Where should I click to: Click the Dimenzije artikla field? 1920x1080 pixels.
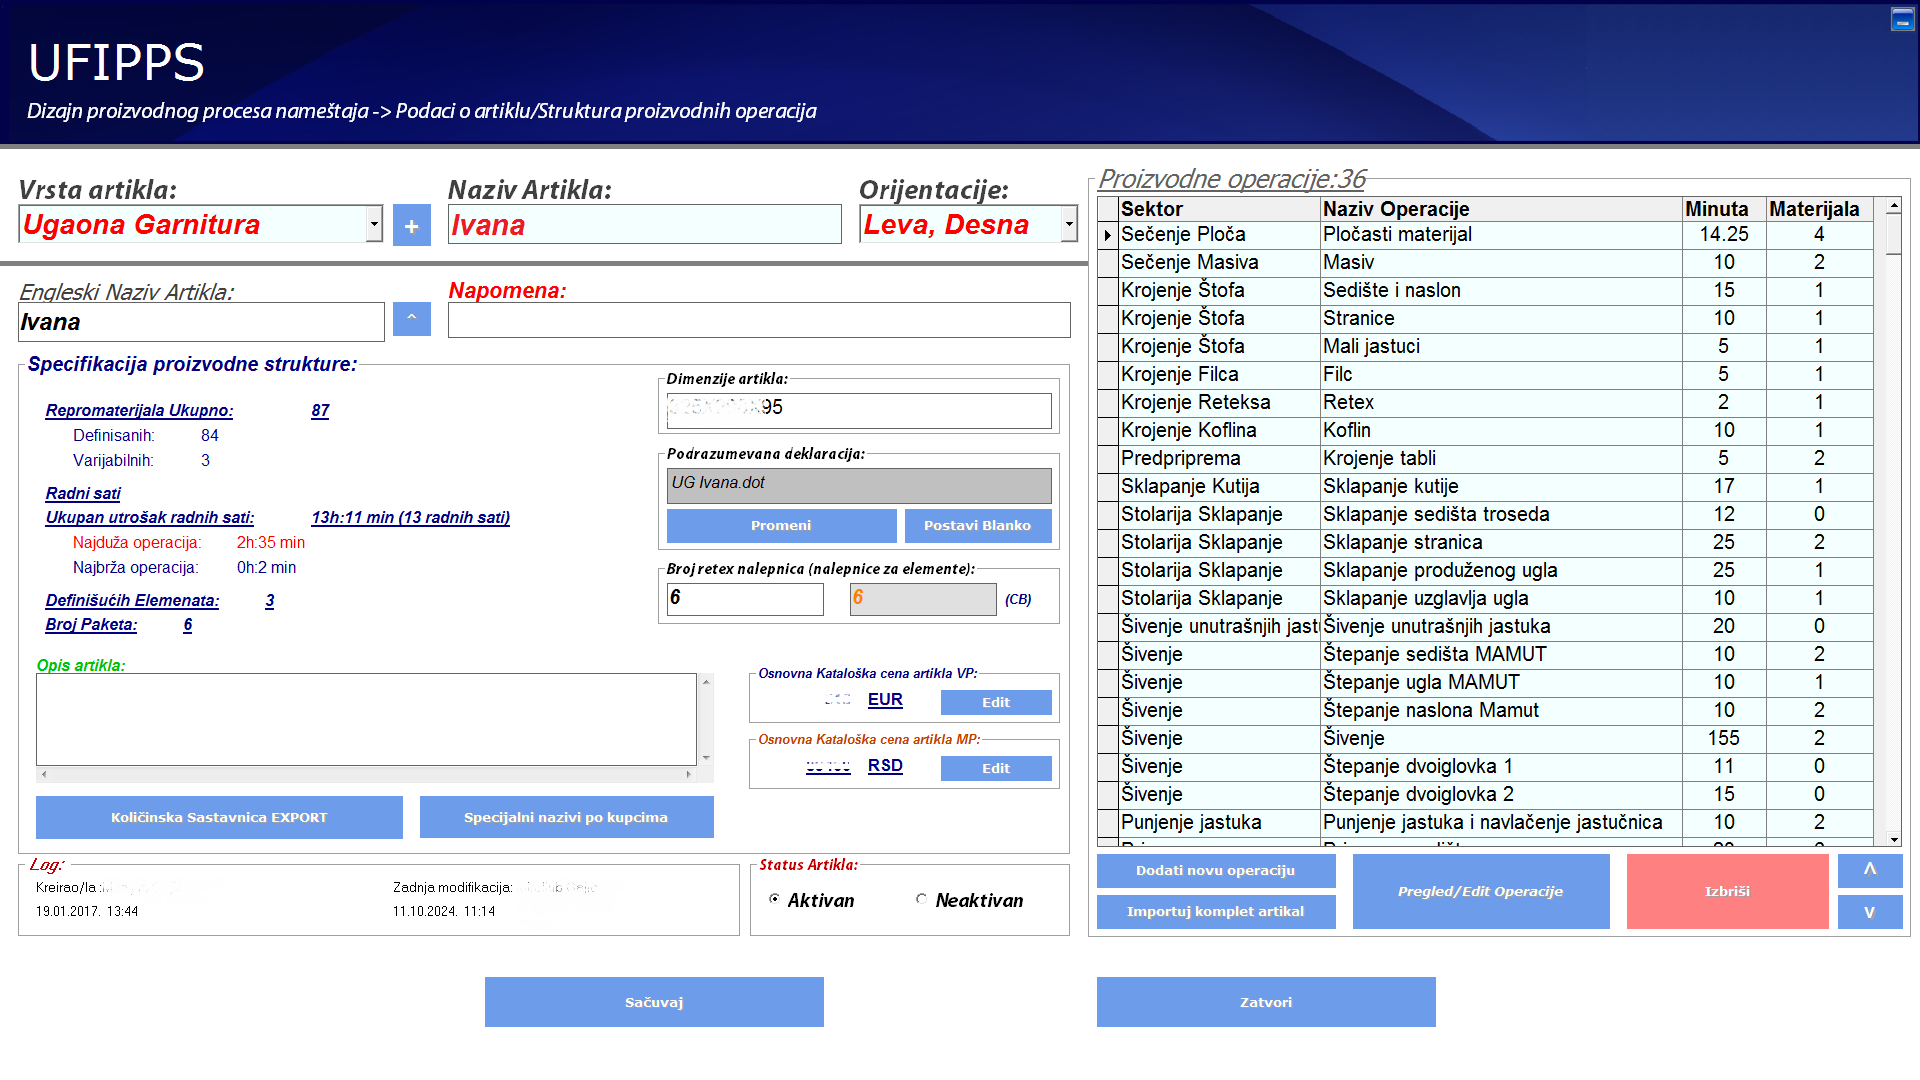click(x=859, y=410)
